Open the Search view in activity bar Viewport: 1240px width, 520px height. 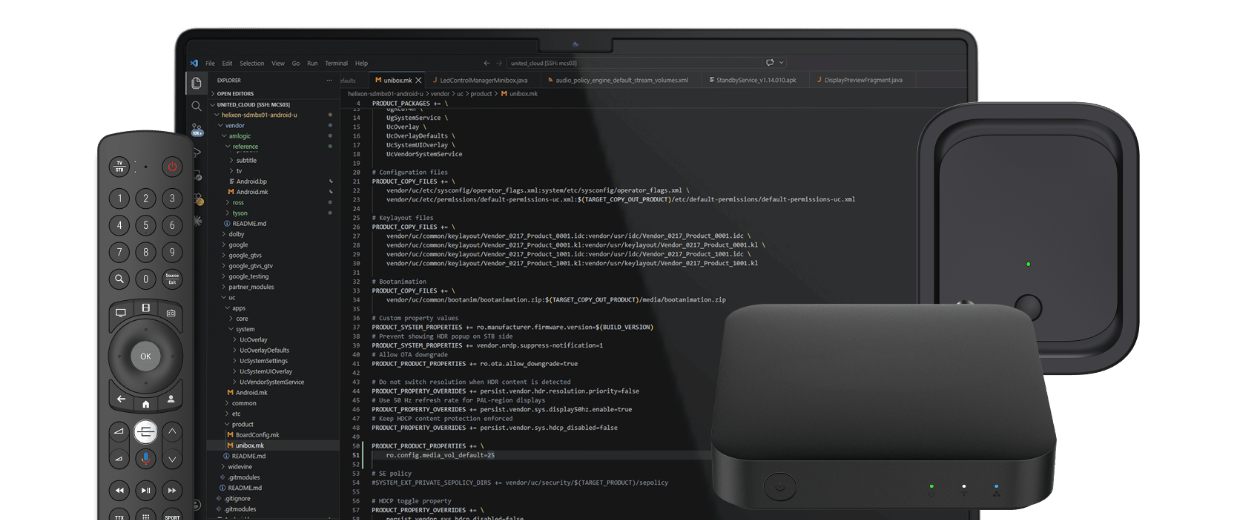click(x=196, y=106)
